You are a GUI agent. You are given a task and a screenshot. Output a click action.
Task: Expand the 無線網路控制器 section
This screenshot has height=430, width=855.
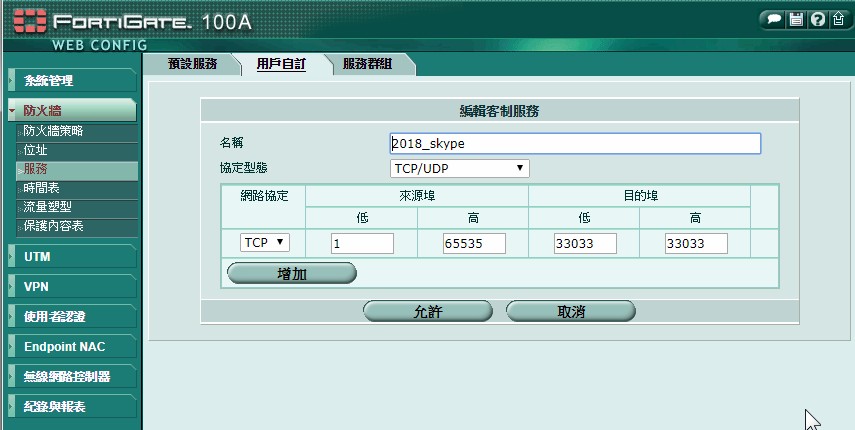[73, 376]
